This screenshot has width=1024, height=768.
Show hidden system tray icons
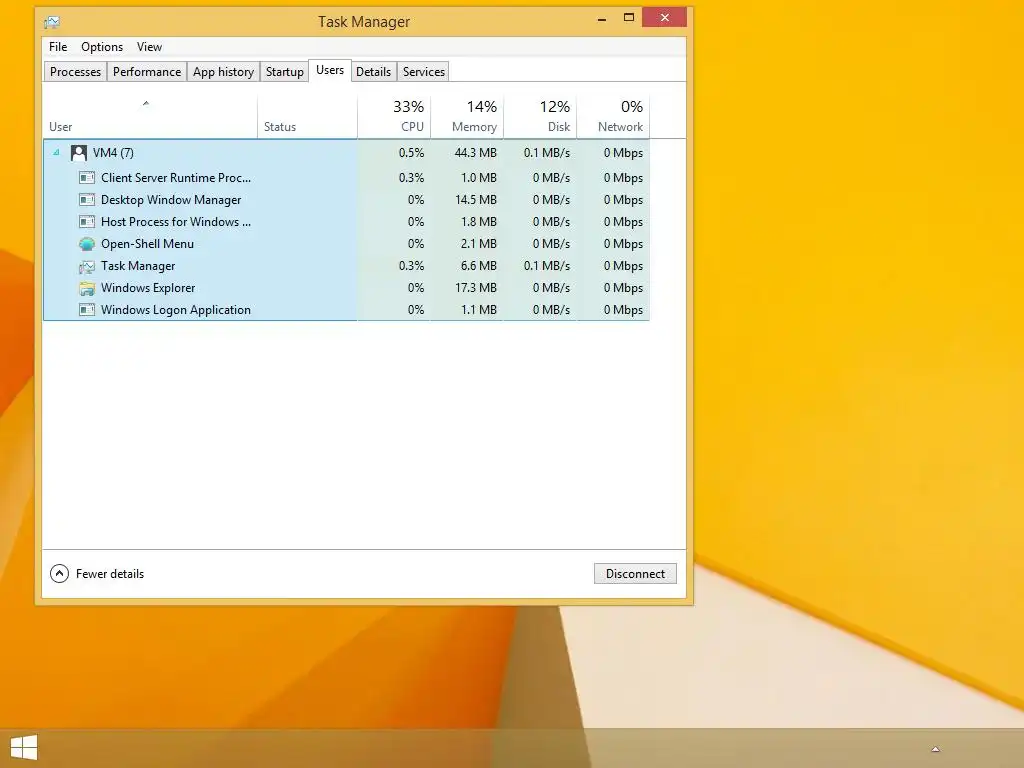click(x=935, y=749)
